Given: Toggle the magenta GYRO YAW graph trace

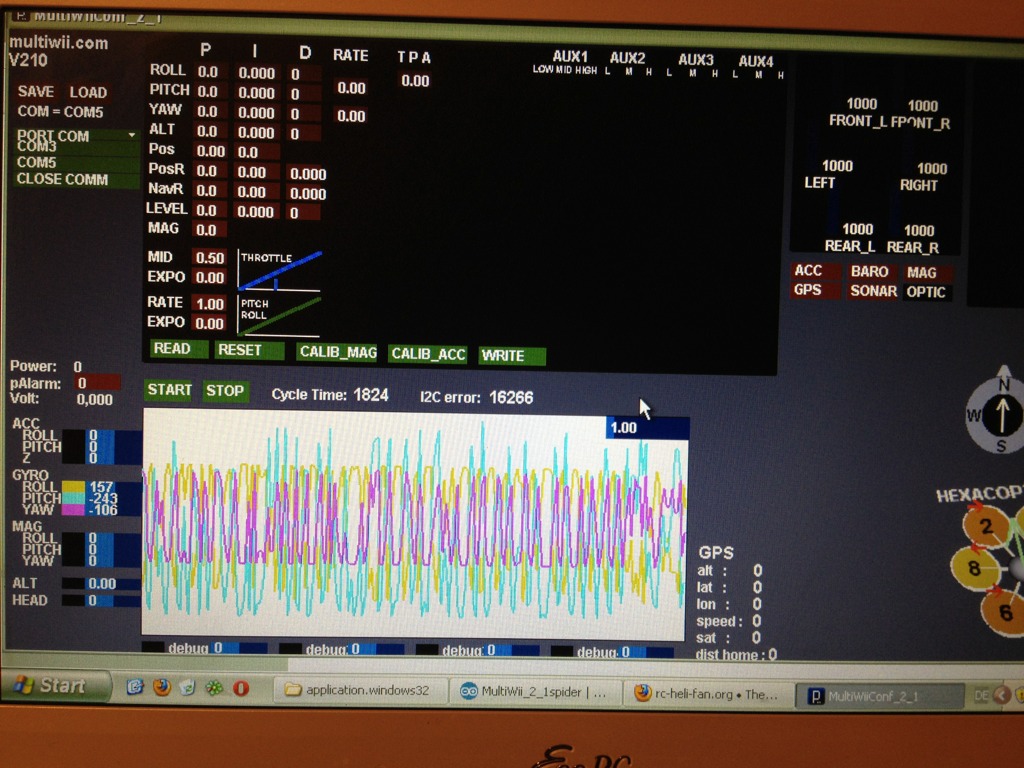Looking at the screenshot, I should pos(73,510).
